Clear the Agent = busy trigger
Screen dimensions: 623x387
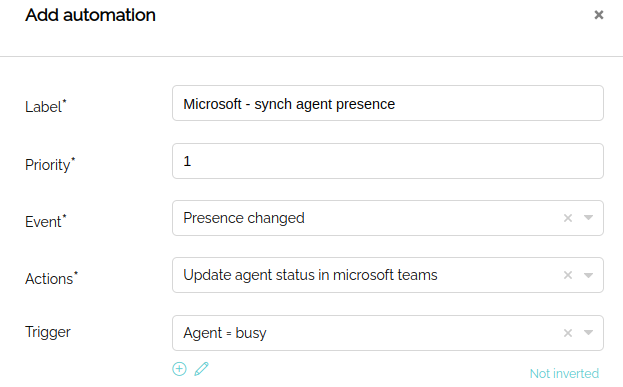click(x=568, y=333)
